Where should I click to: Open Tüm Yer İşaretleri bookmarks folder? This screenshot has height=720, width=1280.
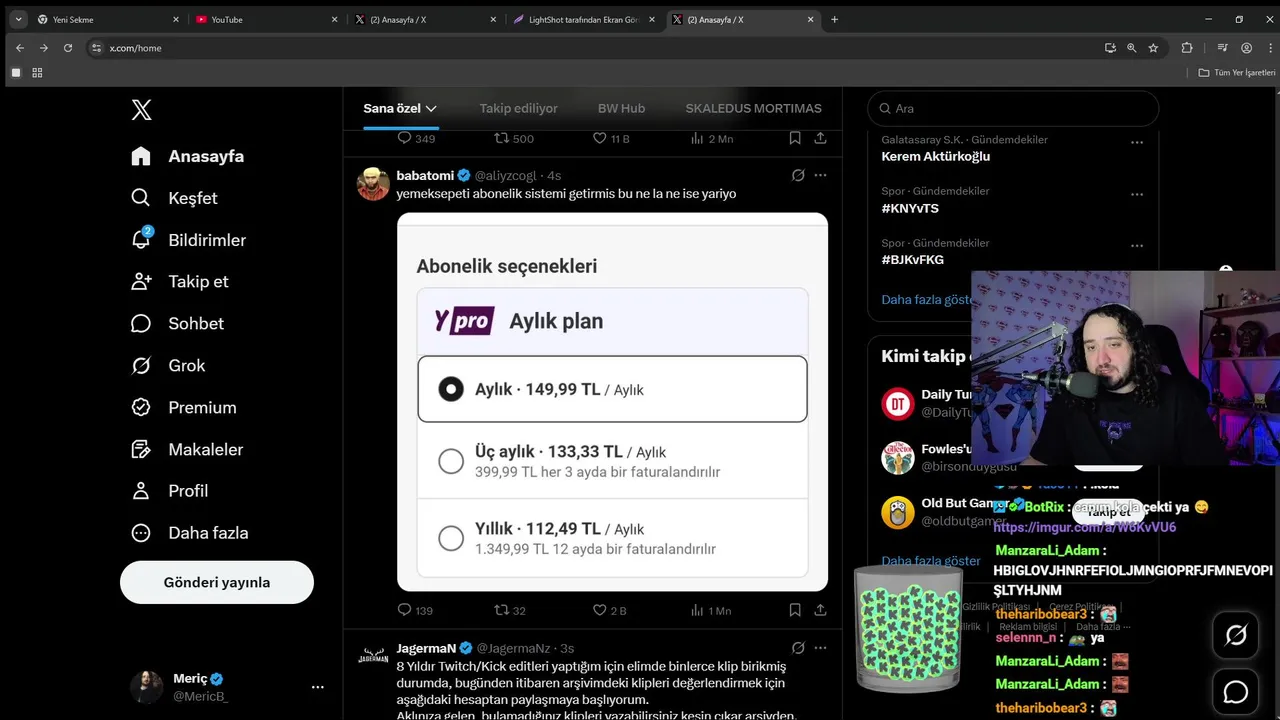point(1237,73)
